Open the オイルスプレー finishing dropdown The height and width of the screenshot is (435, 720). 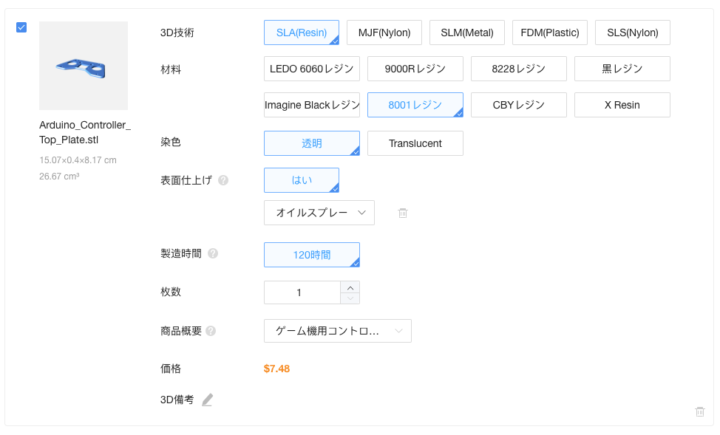[x=319, y=212]
